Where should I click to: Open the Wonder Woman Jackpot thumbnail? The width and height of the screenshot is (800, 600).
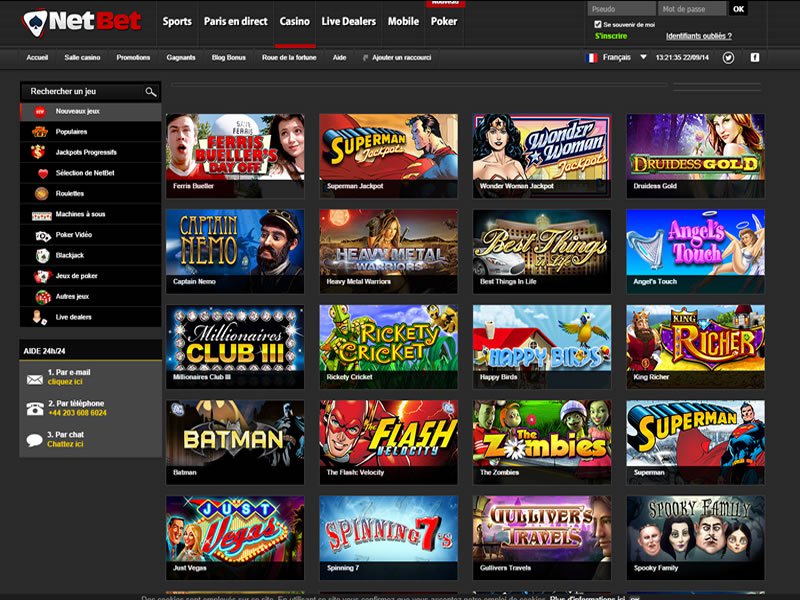click(x=542, y=156)
